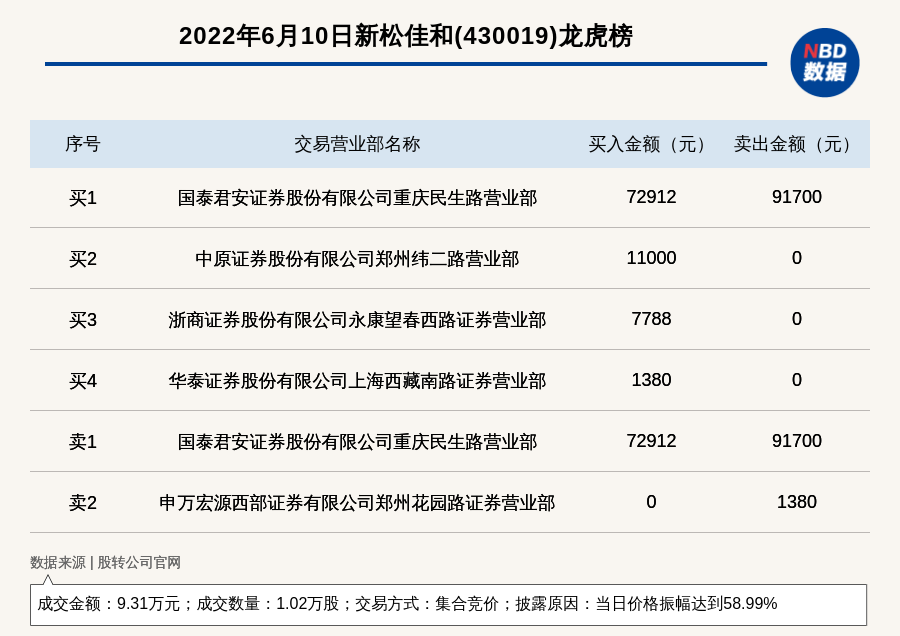Viewport: 900px width, 636px height.
Task: Select the 卖2 row label
Action: (83, 503)
